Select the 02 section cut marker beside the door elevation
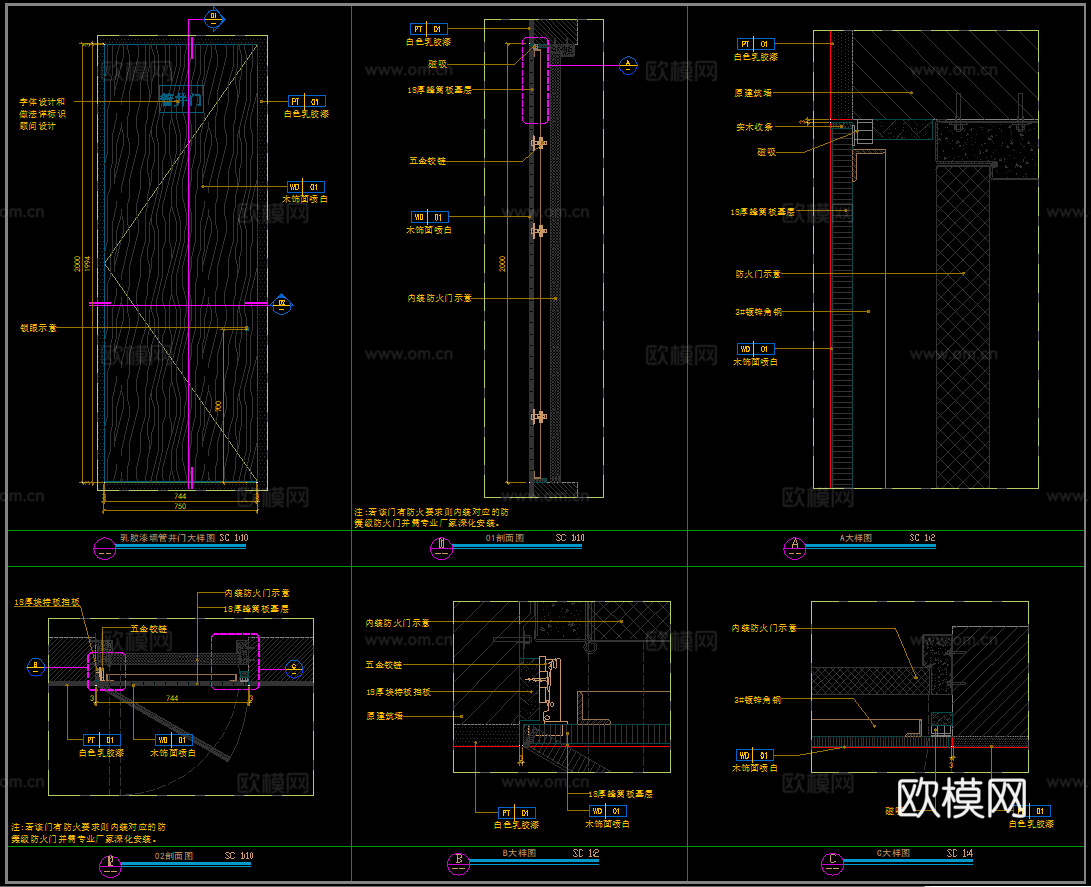The height and width of the screenshot is (887, 1091). 282,304
